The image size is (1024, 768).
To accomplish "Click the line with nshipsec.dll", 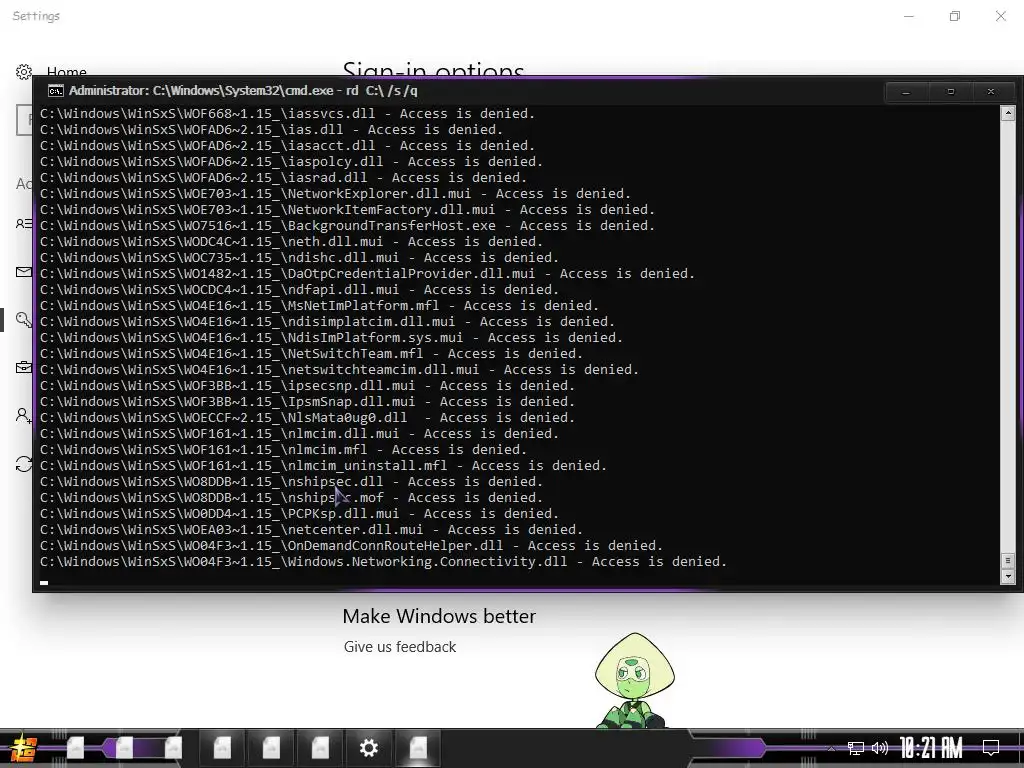I will [x=291, y=481].
